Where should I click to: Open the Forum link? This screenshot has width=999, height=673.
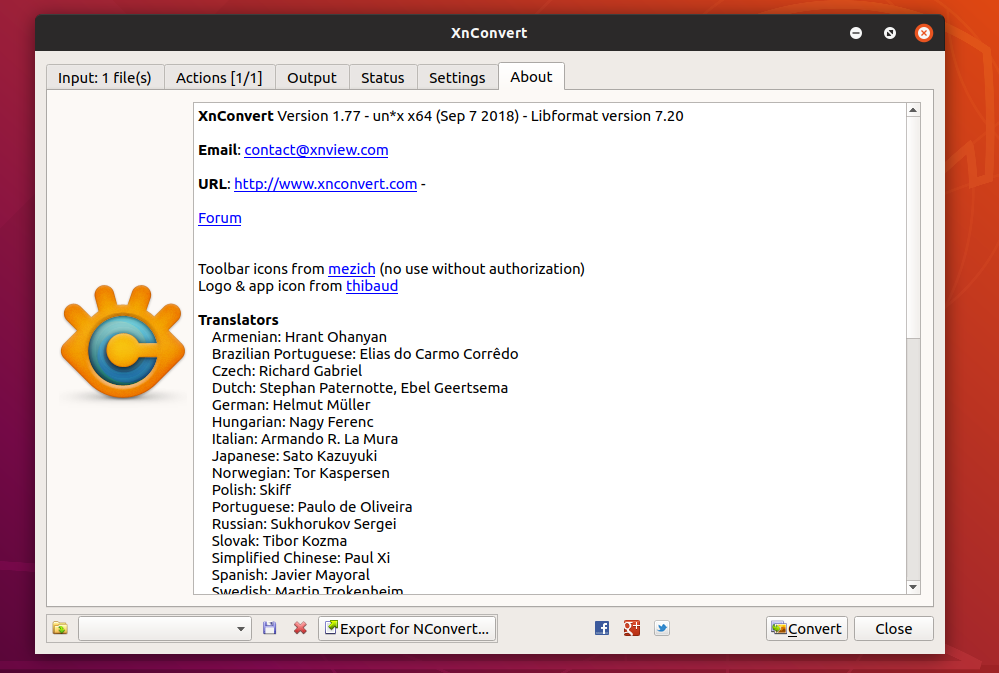(220, 218)
